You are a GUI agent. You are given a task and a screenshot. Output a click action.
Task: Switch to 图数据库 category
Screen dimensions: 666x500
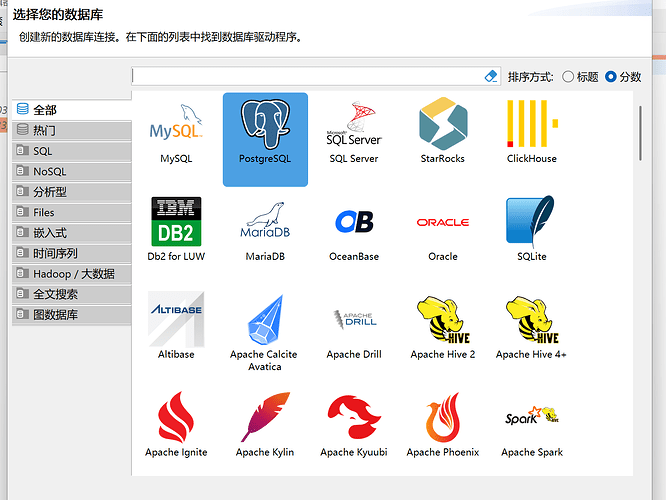[x=72, y=314]
